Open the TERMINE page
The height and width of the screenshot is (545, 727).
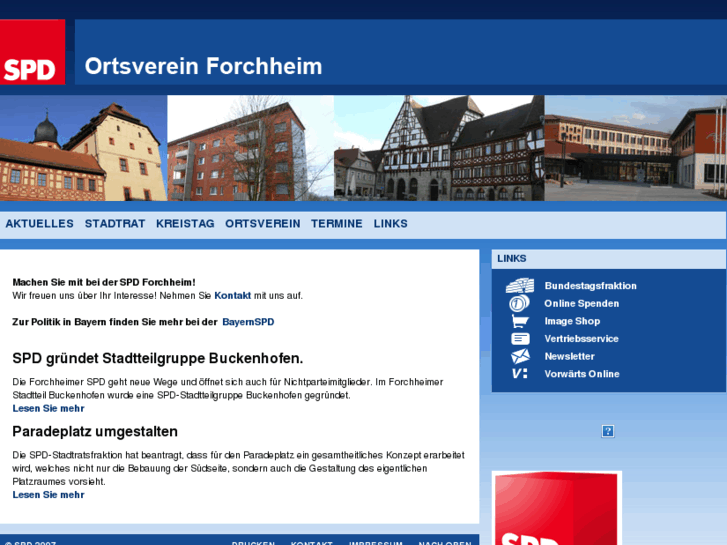(x=337, y=224)
